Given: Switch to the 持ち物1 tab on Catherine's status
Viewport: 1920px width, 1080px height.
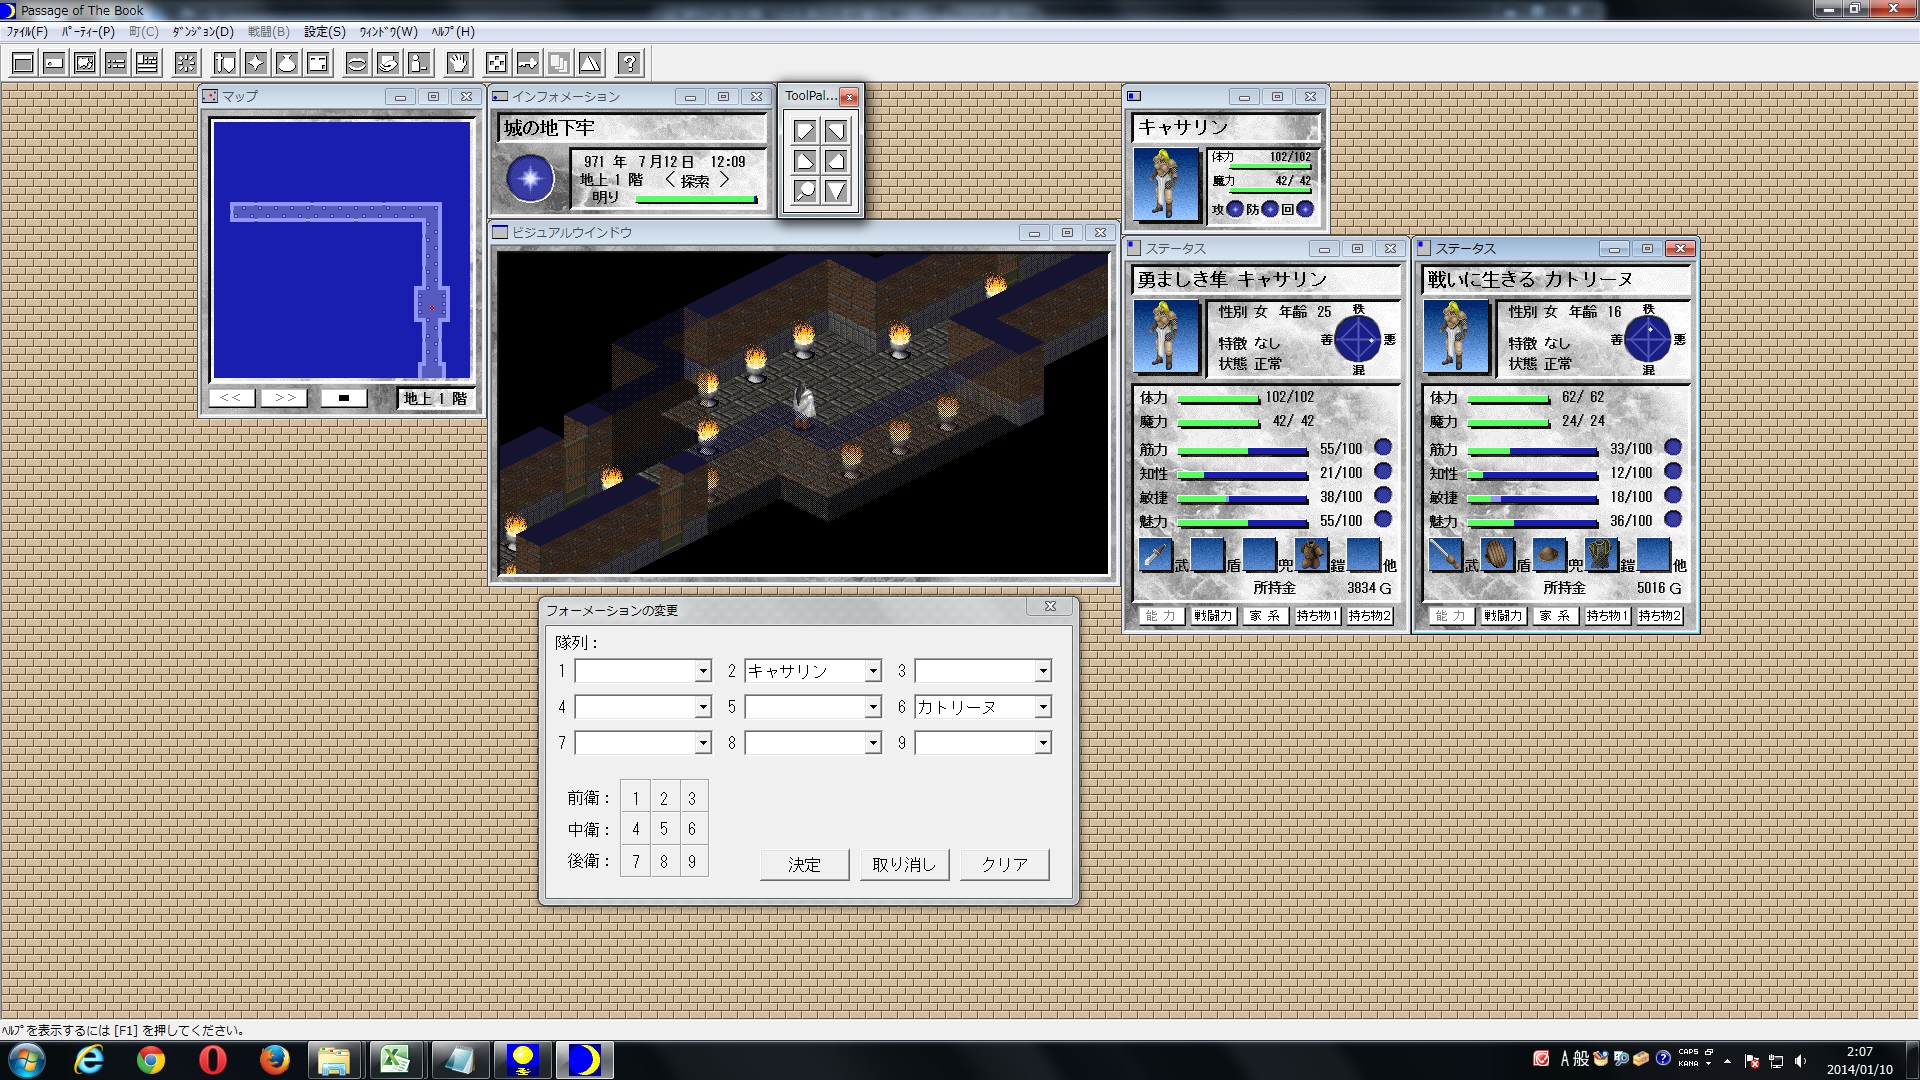Looking at the screenshot, I should (x=1316, y=616).
